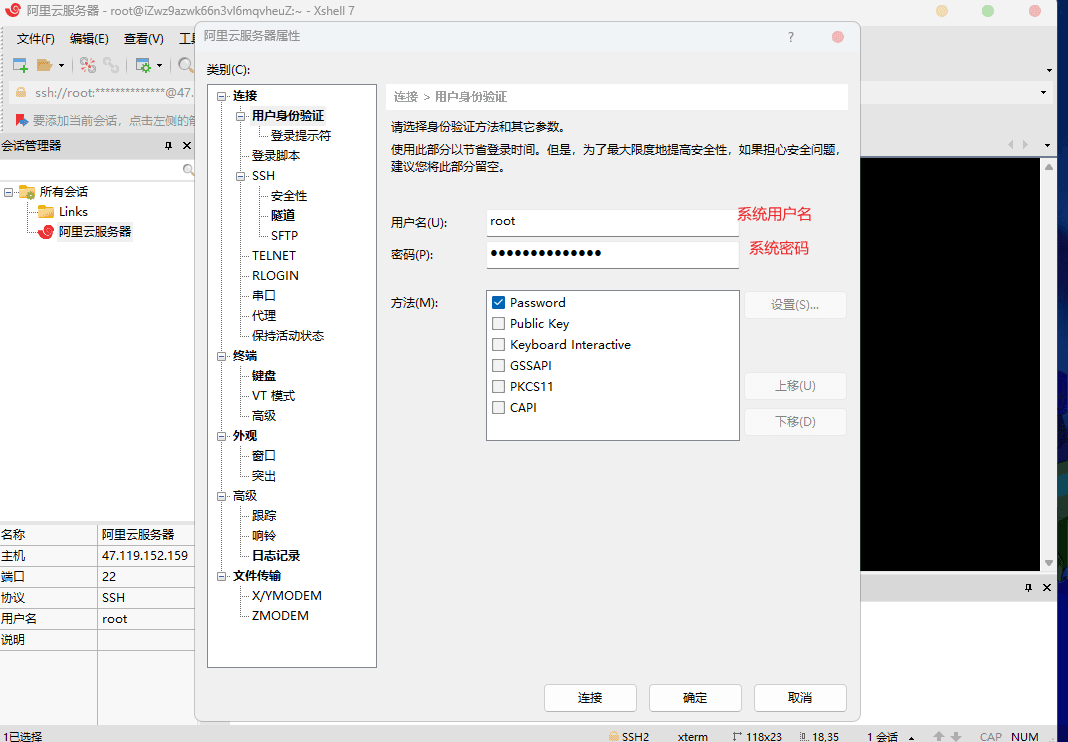Collapse the 连接 tree node
1068x742 pixels.
coord(221,97)
